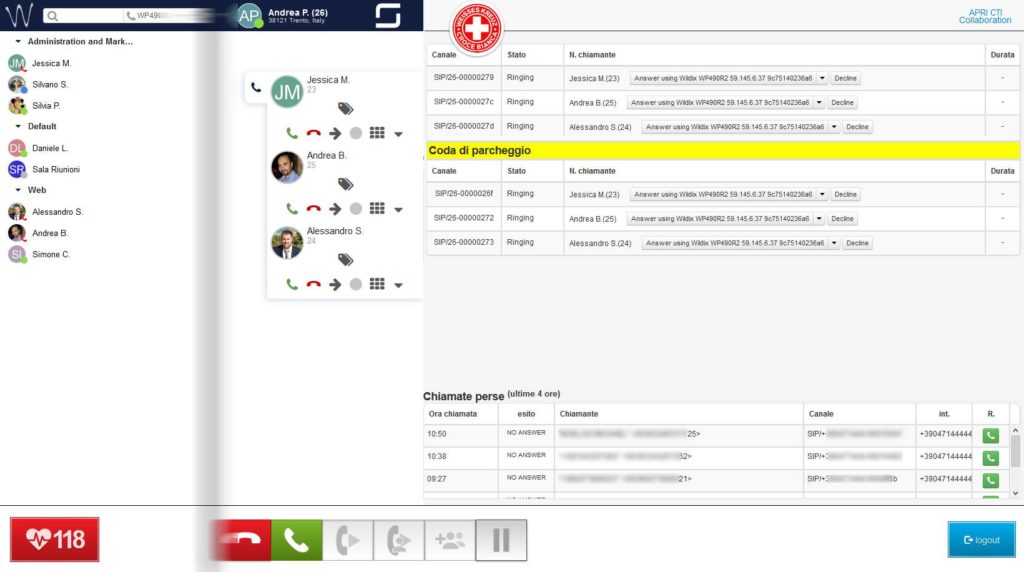
Task: Click transfer arrow in Alessandro S. call card
Action: tap(335, 284)
